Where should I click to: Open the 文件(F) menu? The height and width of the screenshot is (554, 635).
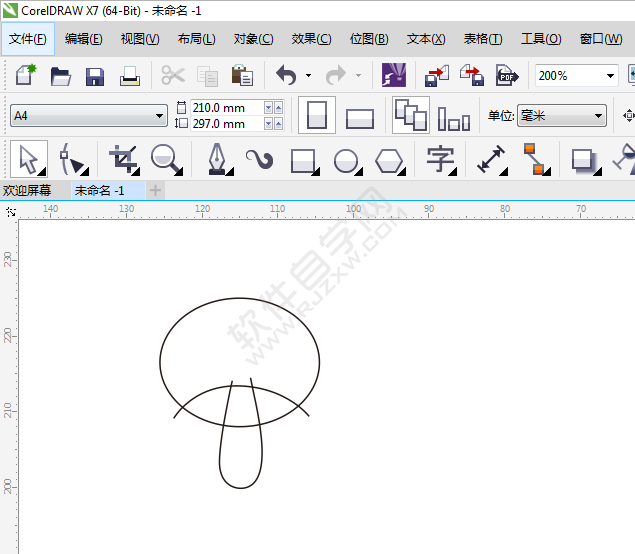pyautogui.click(x=27, y=39)
